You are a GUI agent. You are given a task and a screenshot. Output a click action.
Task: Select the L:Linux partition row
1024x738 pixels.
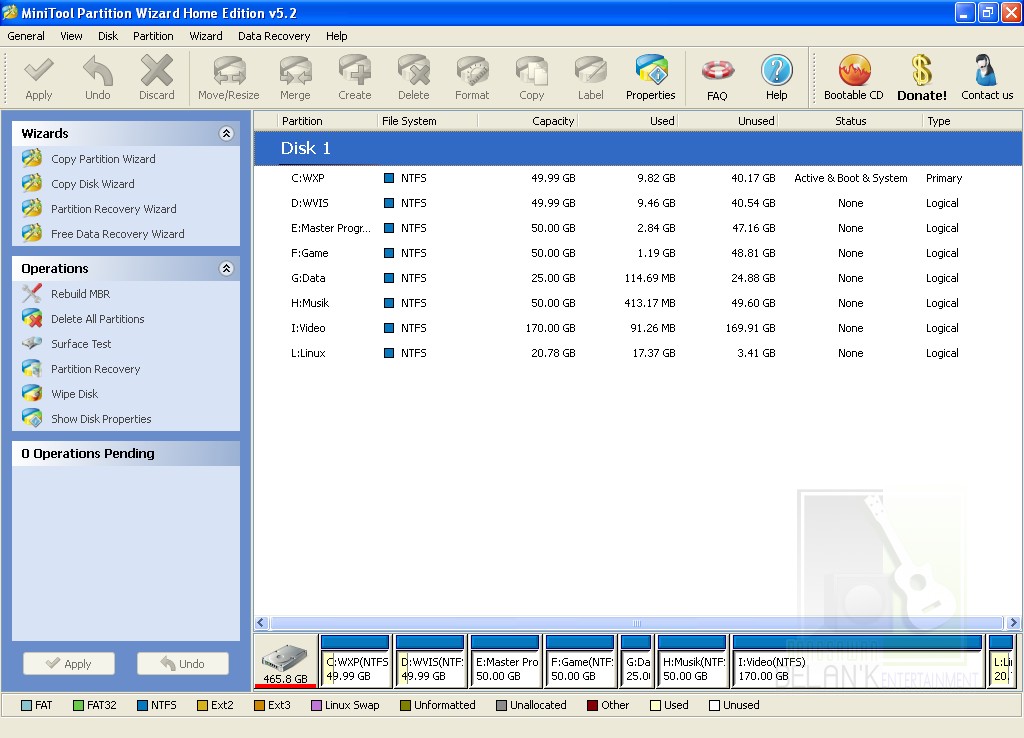pyautogui.click(x=638, y=353)
